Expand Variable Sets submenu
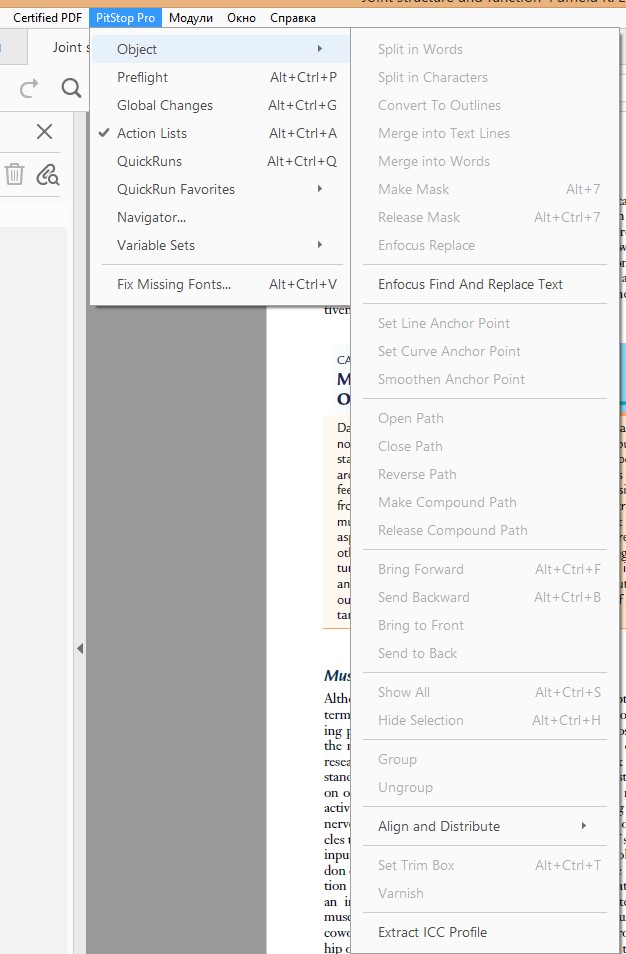The image size is (626, 954). 220,245
